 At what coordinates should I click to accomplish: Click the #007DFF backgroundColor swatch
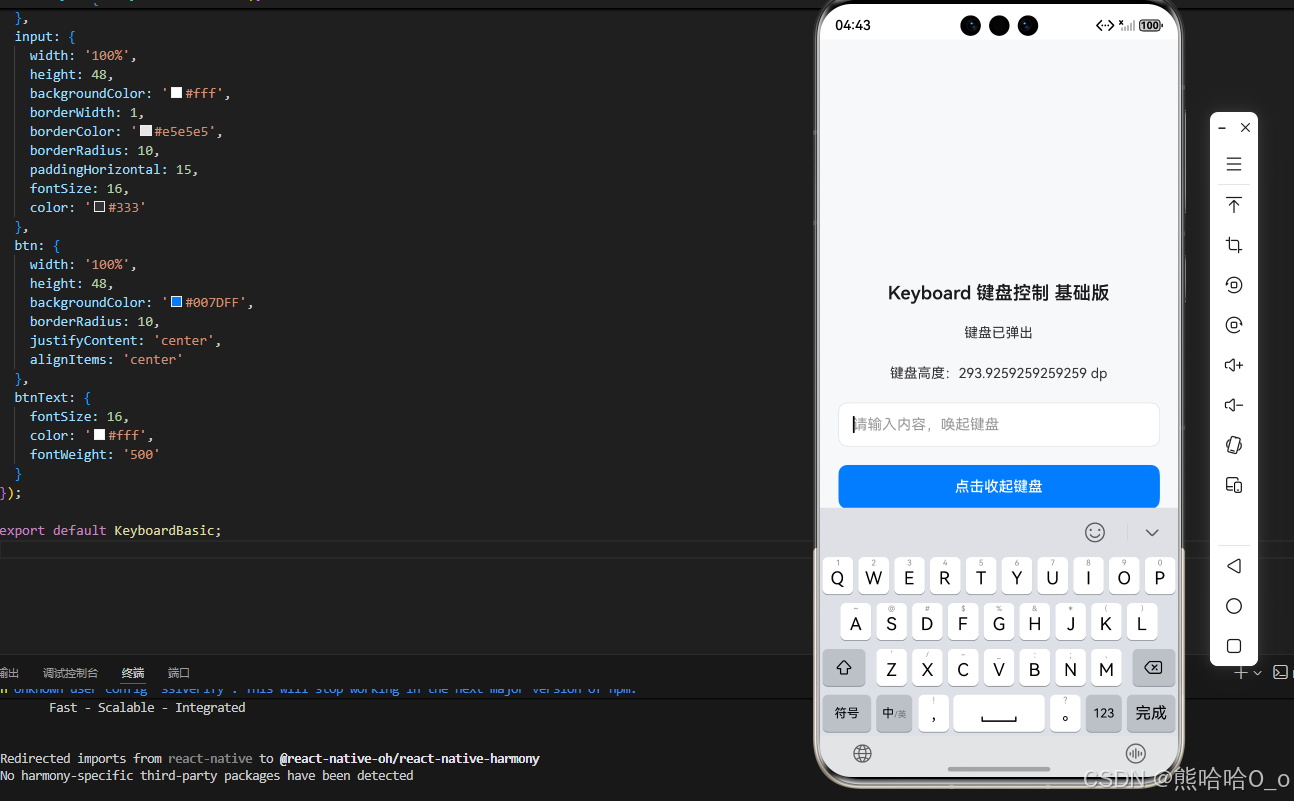[x=176, y=302]
